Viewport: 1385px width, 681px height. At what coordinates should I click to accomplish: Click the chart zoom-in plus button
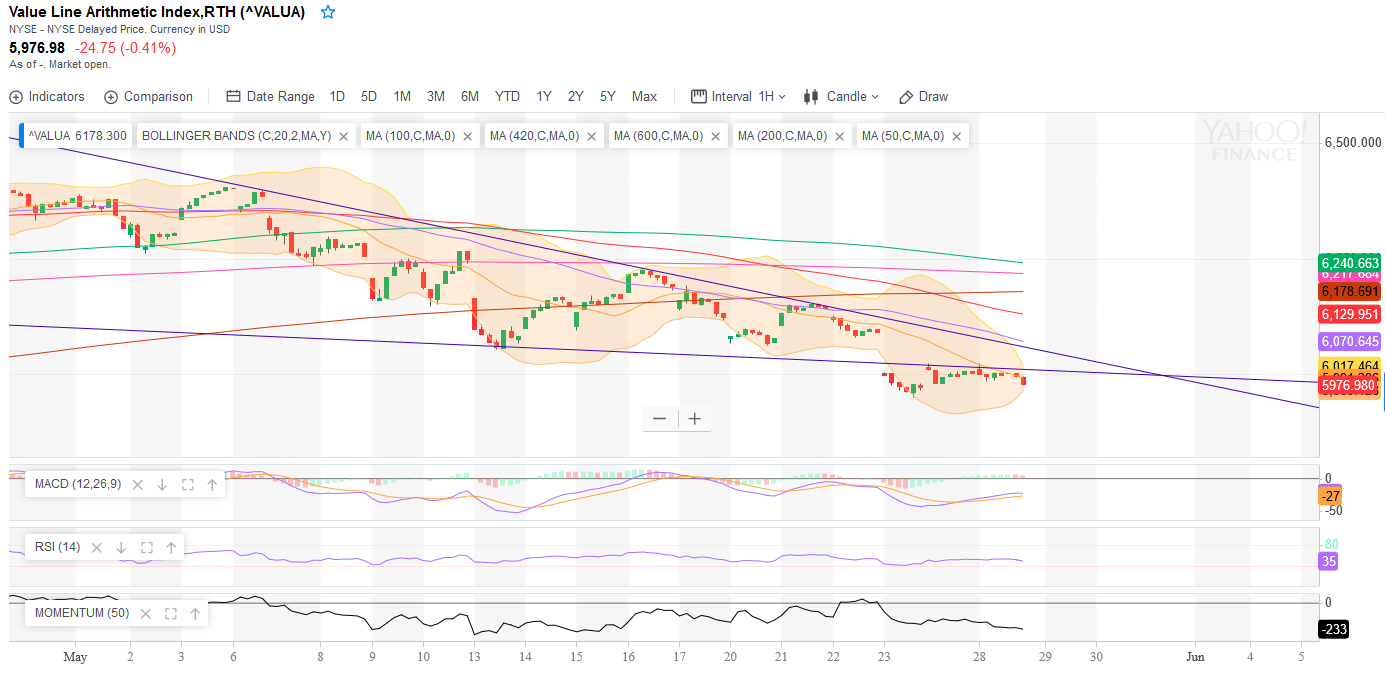click(694, 419)
